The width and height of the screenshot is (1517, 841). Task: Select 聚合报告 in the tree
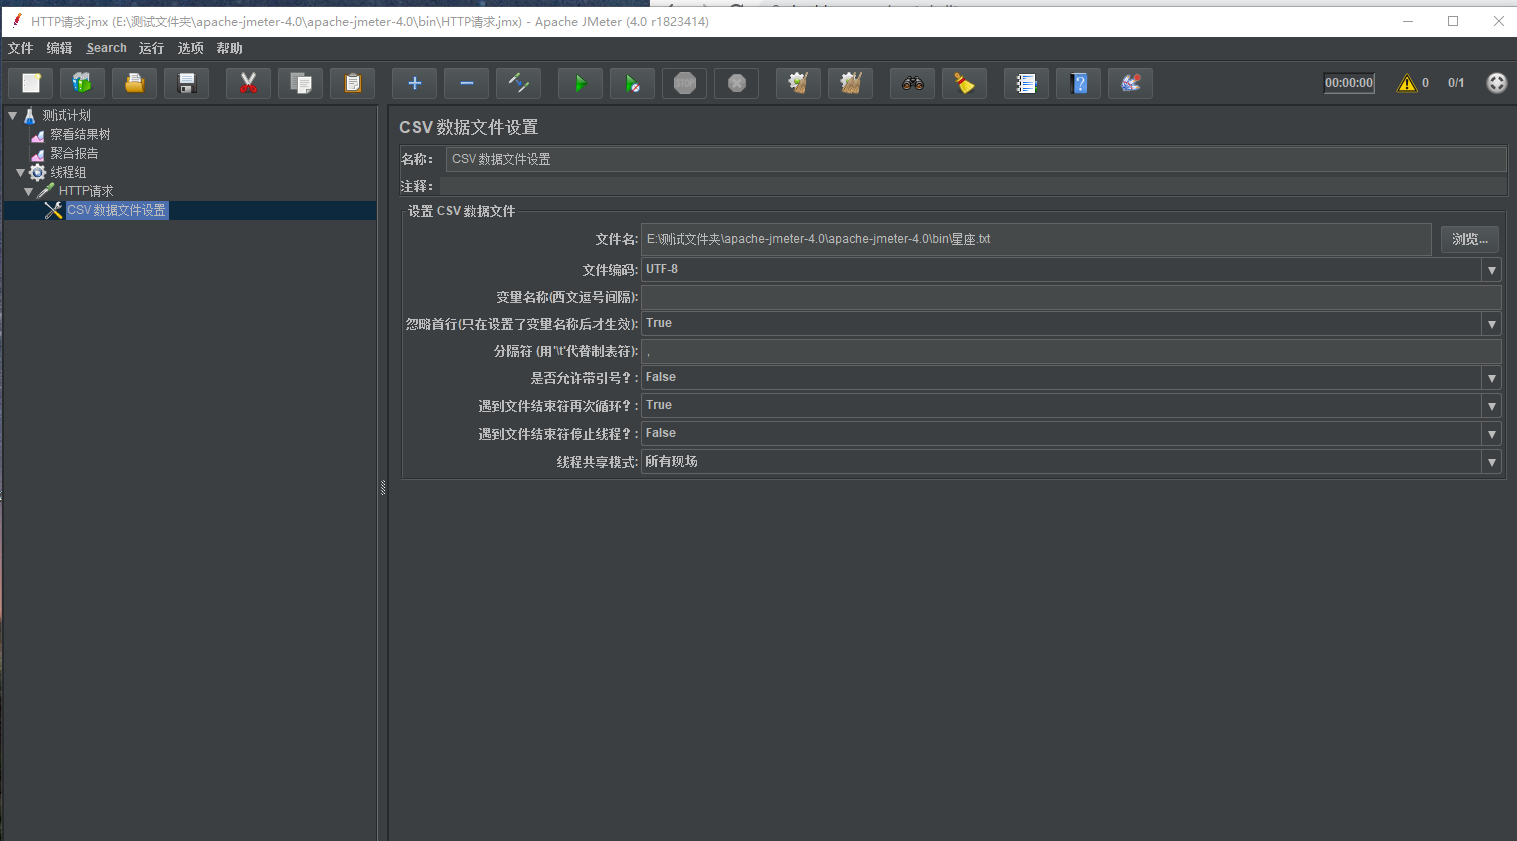74,153
